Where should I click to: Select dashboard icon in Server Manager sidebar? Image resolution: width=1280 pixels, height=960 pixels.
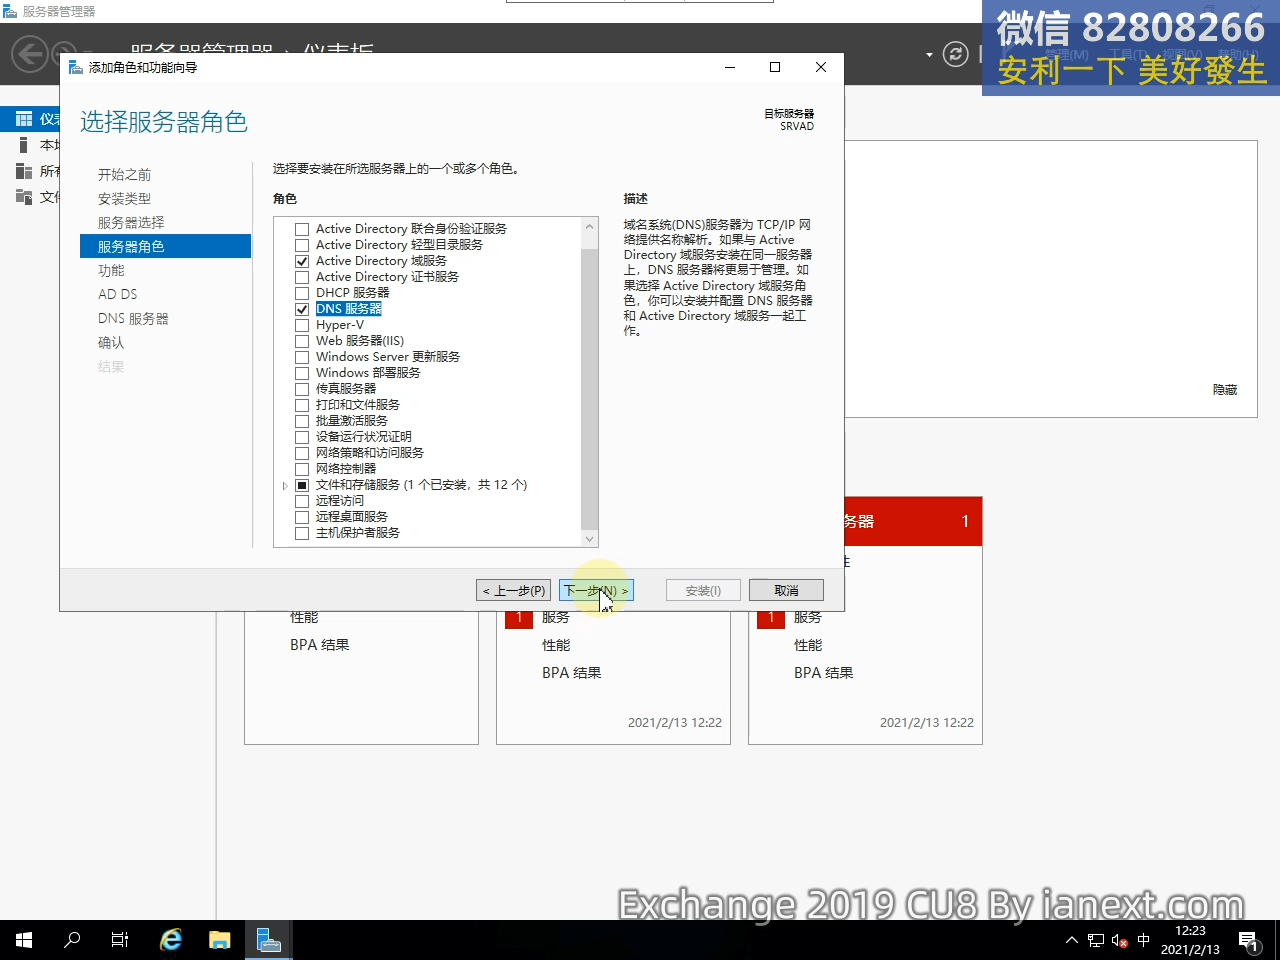click(x=24, y=119)
